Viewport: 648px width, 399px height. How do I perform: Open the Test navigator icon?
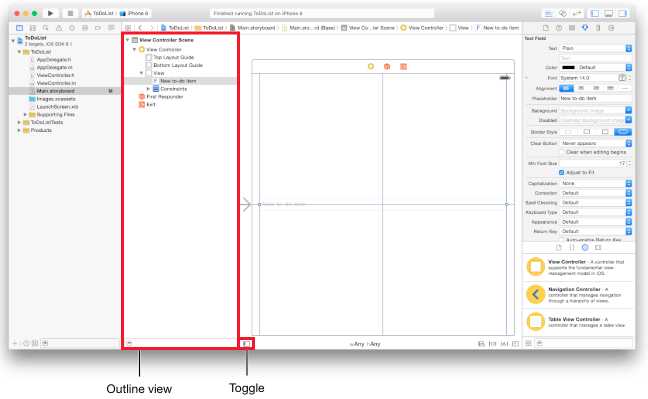(72, 28)
